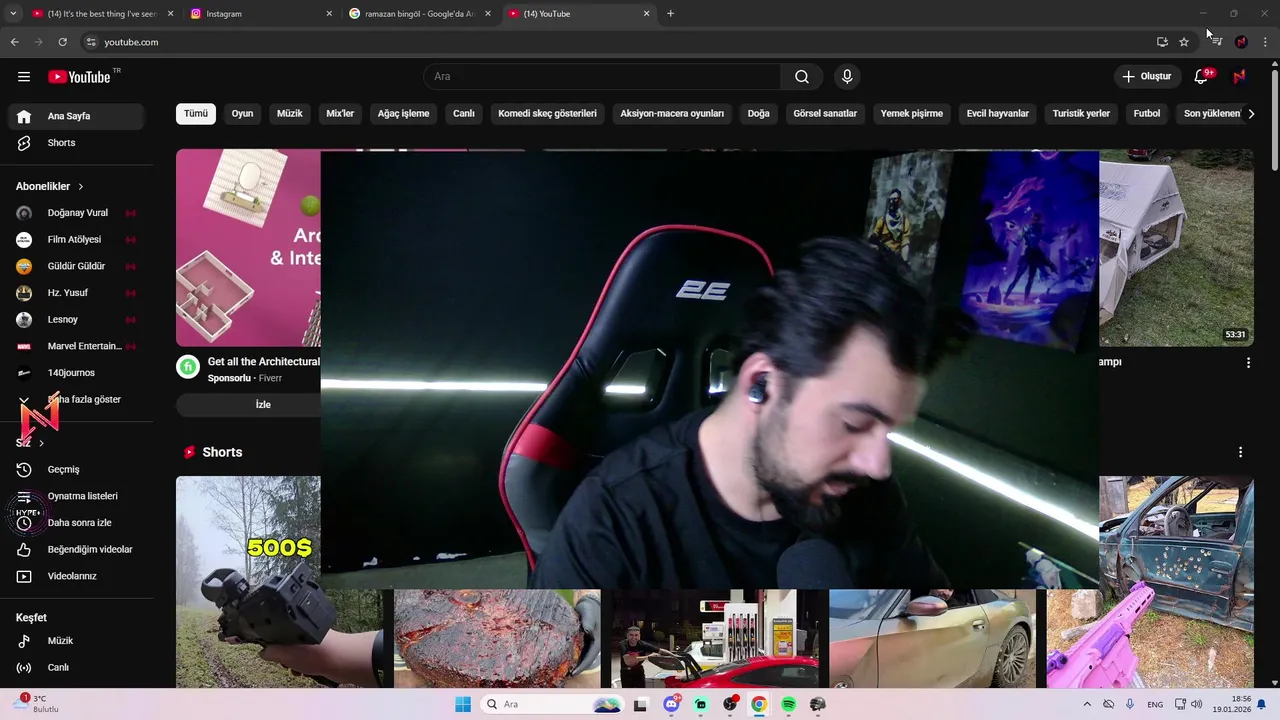Select the Görsel sanatlar chip
The width and height of the screenshot is (1280, 720).
pos(825,114)
